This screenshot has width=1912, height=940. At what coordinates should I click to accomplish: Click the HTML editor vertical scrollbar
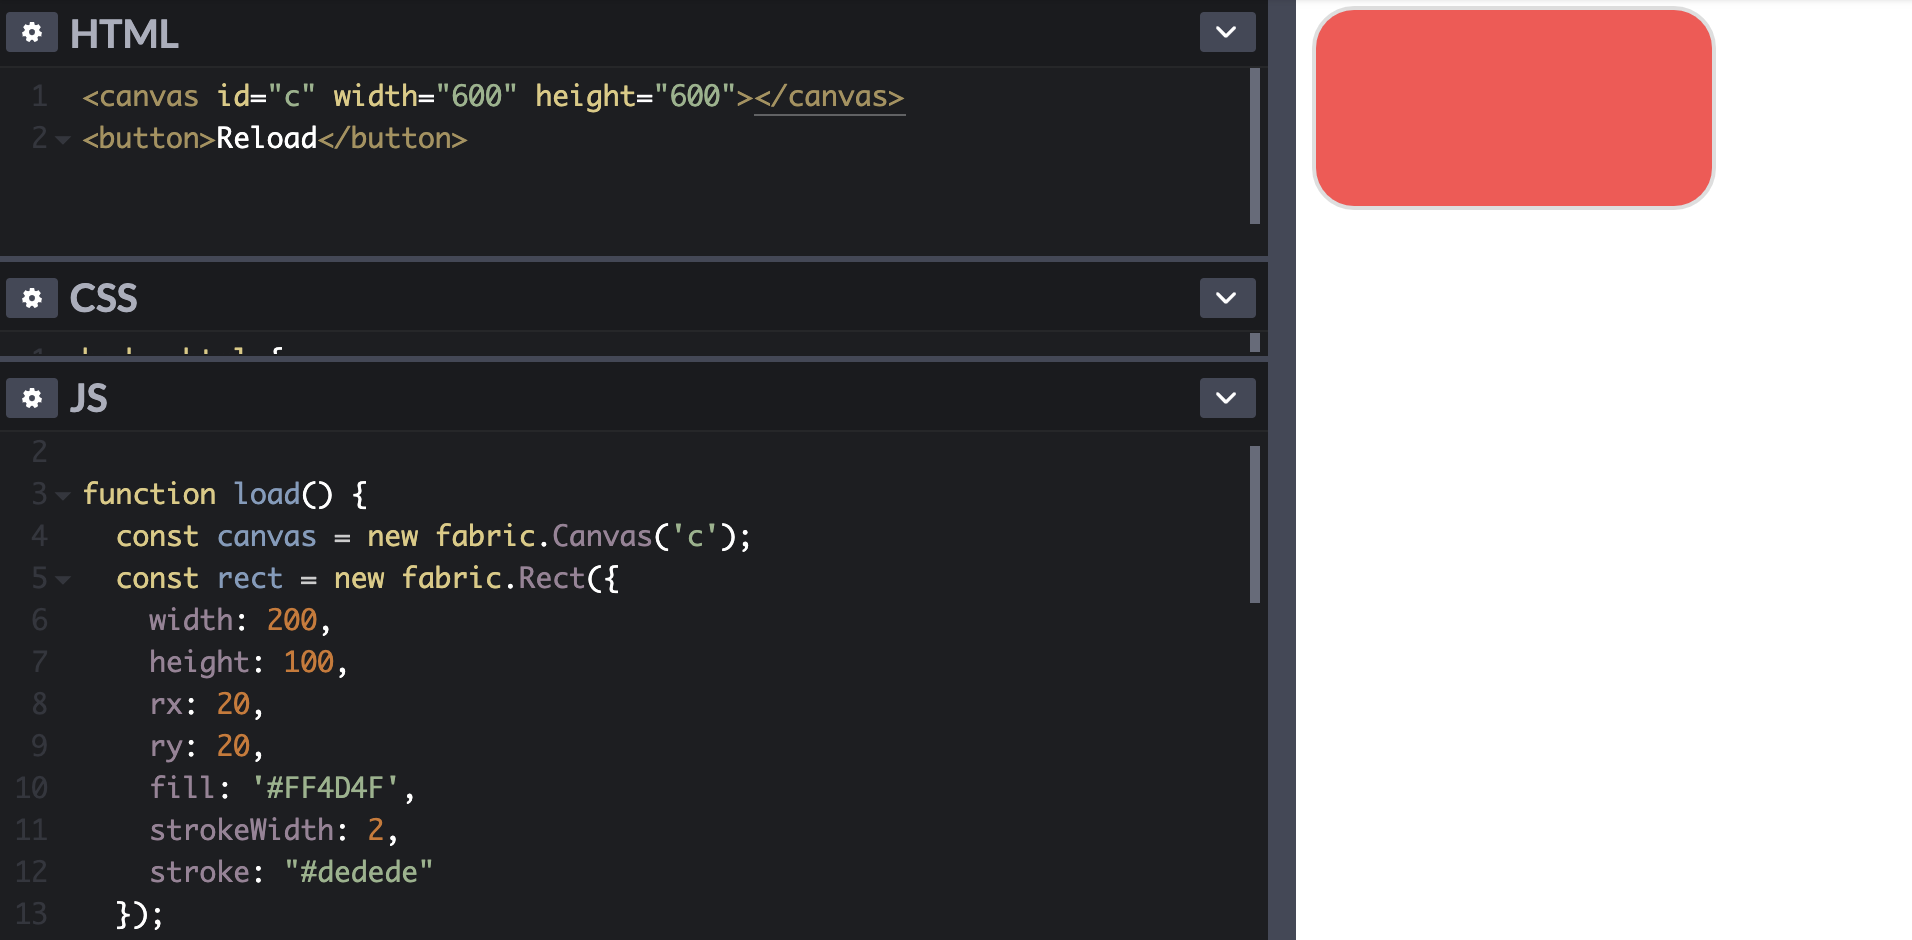coord(1254,146)
